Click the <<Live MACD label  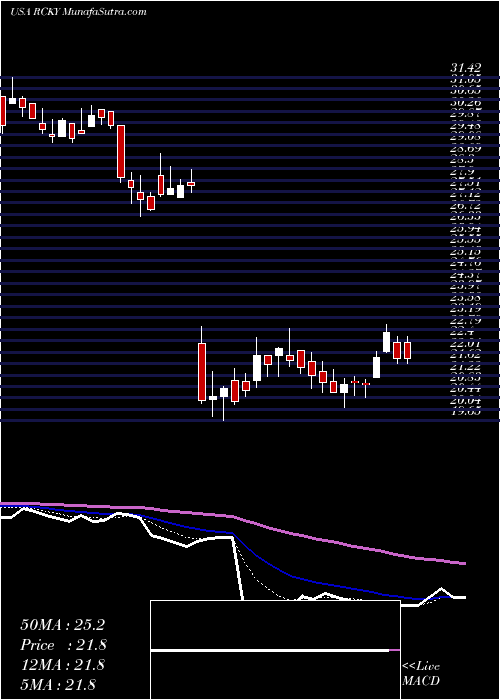coord(421,674)
